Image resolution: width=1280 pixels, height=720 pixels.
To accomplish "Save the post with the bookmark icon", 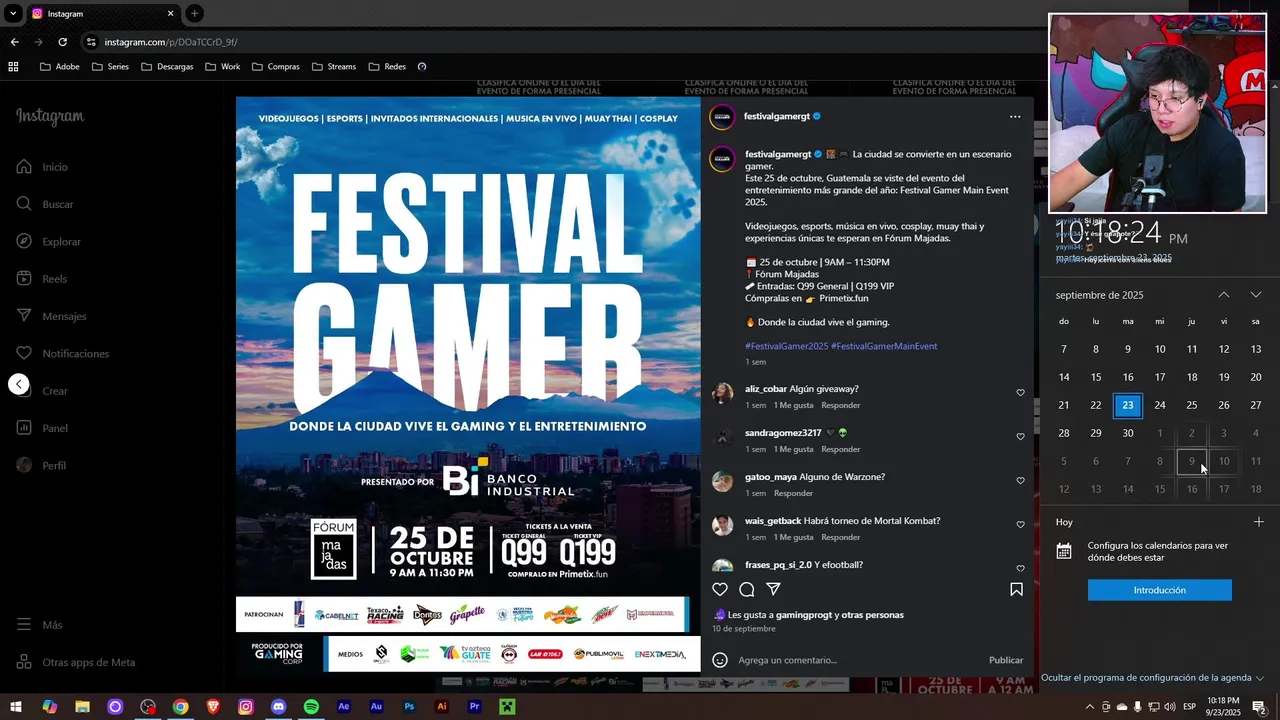I will click(x=1016, y=589).
